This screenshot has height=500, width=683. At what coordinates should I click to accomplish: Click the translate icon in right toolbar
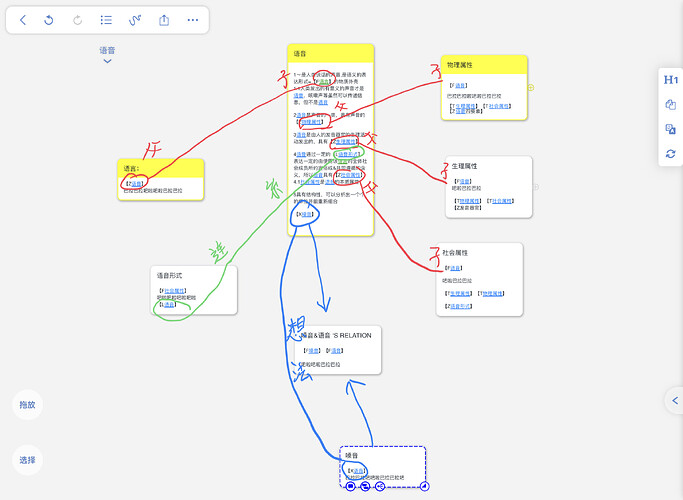click(x=671, y=129)
